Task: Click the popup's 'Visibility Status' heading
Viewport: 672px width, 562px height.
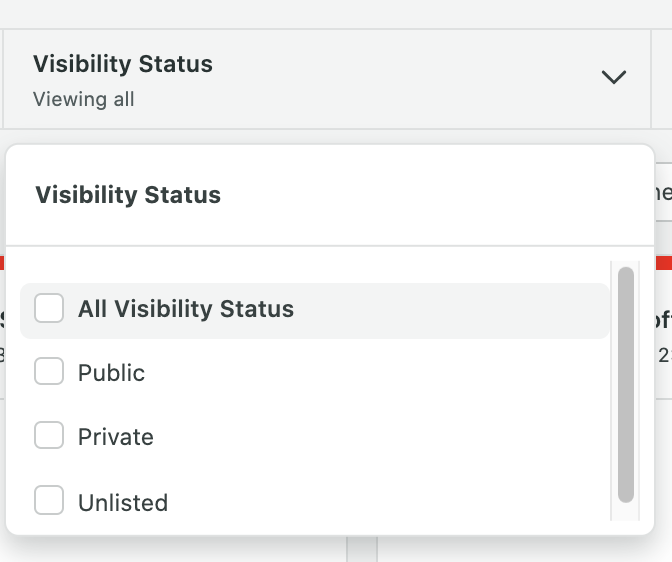Action: click(x=128, y=194)
